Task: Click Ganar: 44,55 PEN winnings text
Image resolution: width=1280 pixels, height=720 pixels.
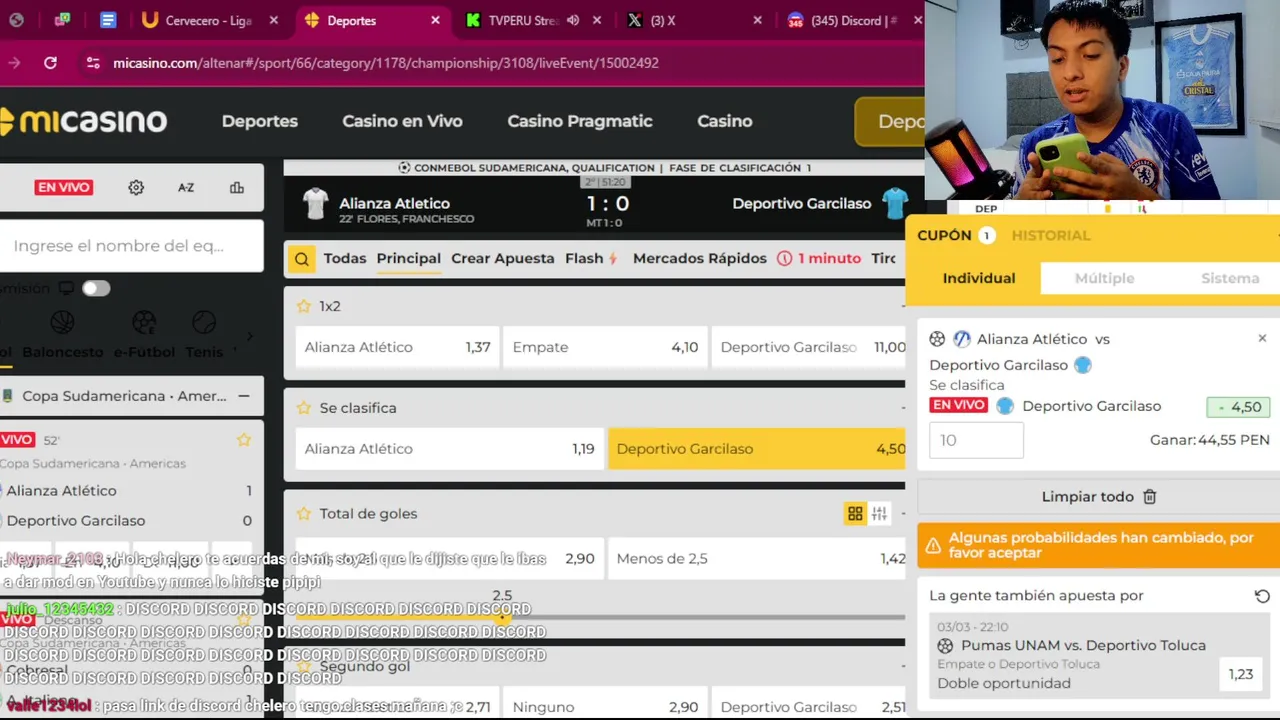Action: click(x=1210, y=440)
